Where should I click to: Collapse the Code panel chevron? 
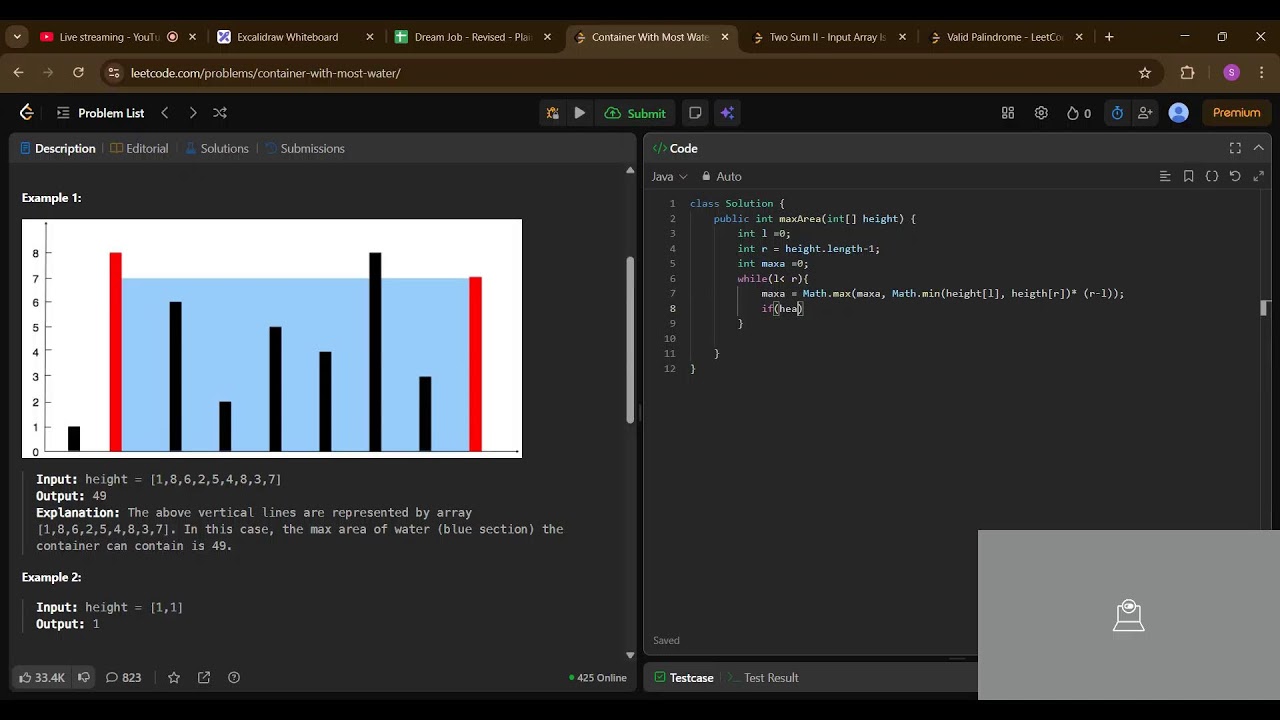[x=1259, y=148]
